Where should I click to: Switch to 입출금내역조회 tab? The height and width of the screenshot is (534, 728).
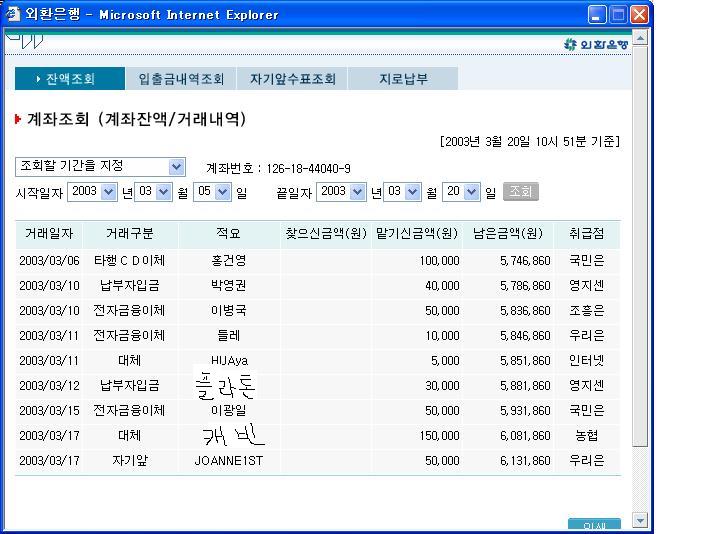[x=181, y=79]
